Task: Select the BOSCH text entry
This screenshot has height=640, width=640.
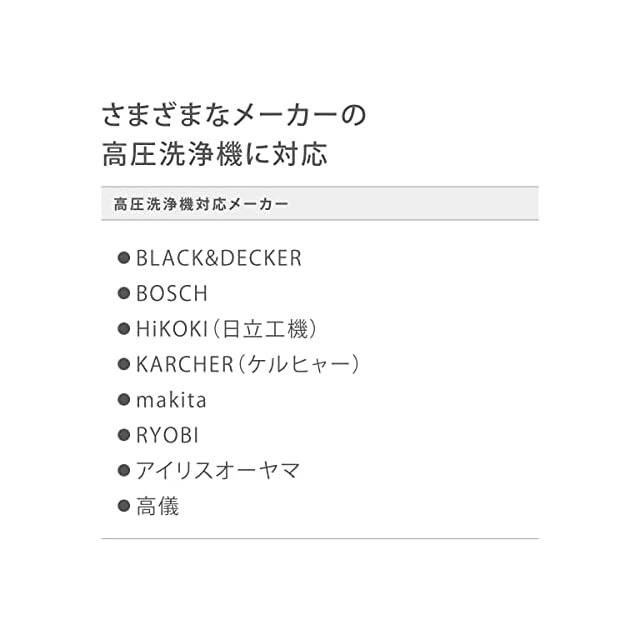Action: pos(172,294)
